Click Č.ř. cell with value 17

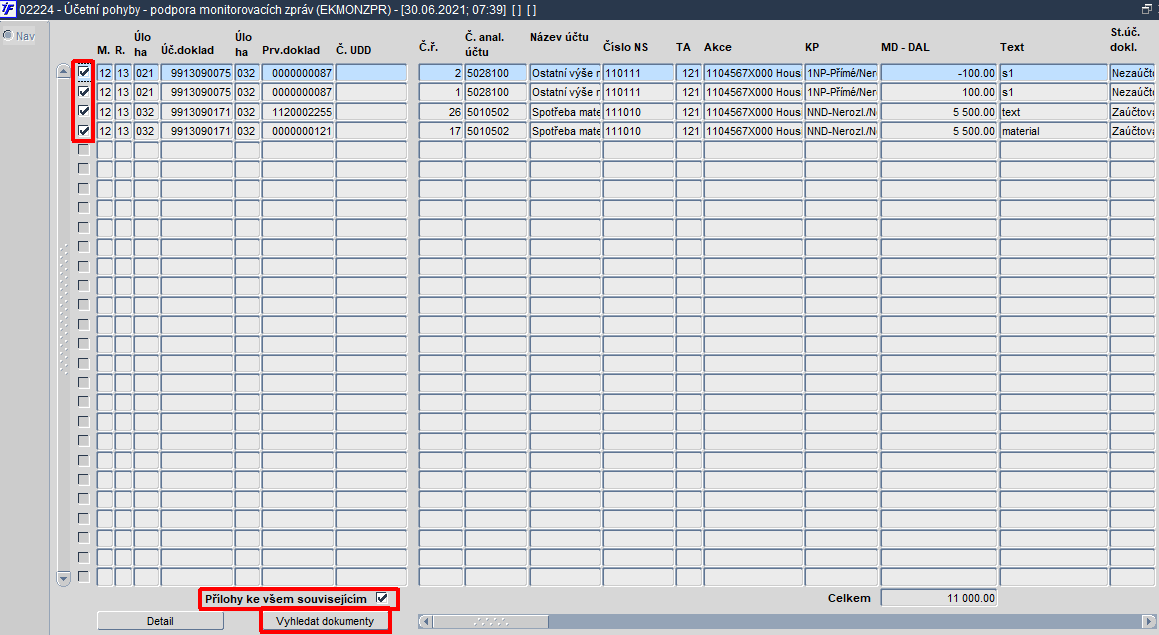(441, 131)
